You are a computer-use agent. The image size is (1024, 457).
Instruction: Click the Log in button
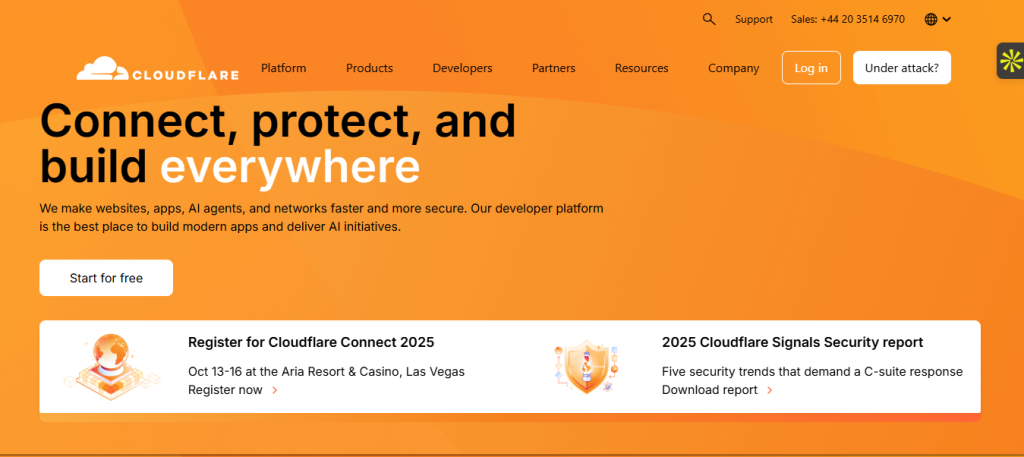pyautogui.click(x=811, y=68)
